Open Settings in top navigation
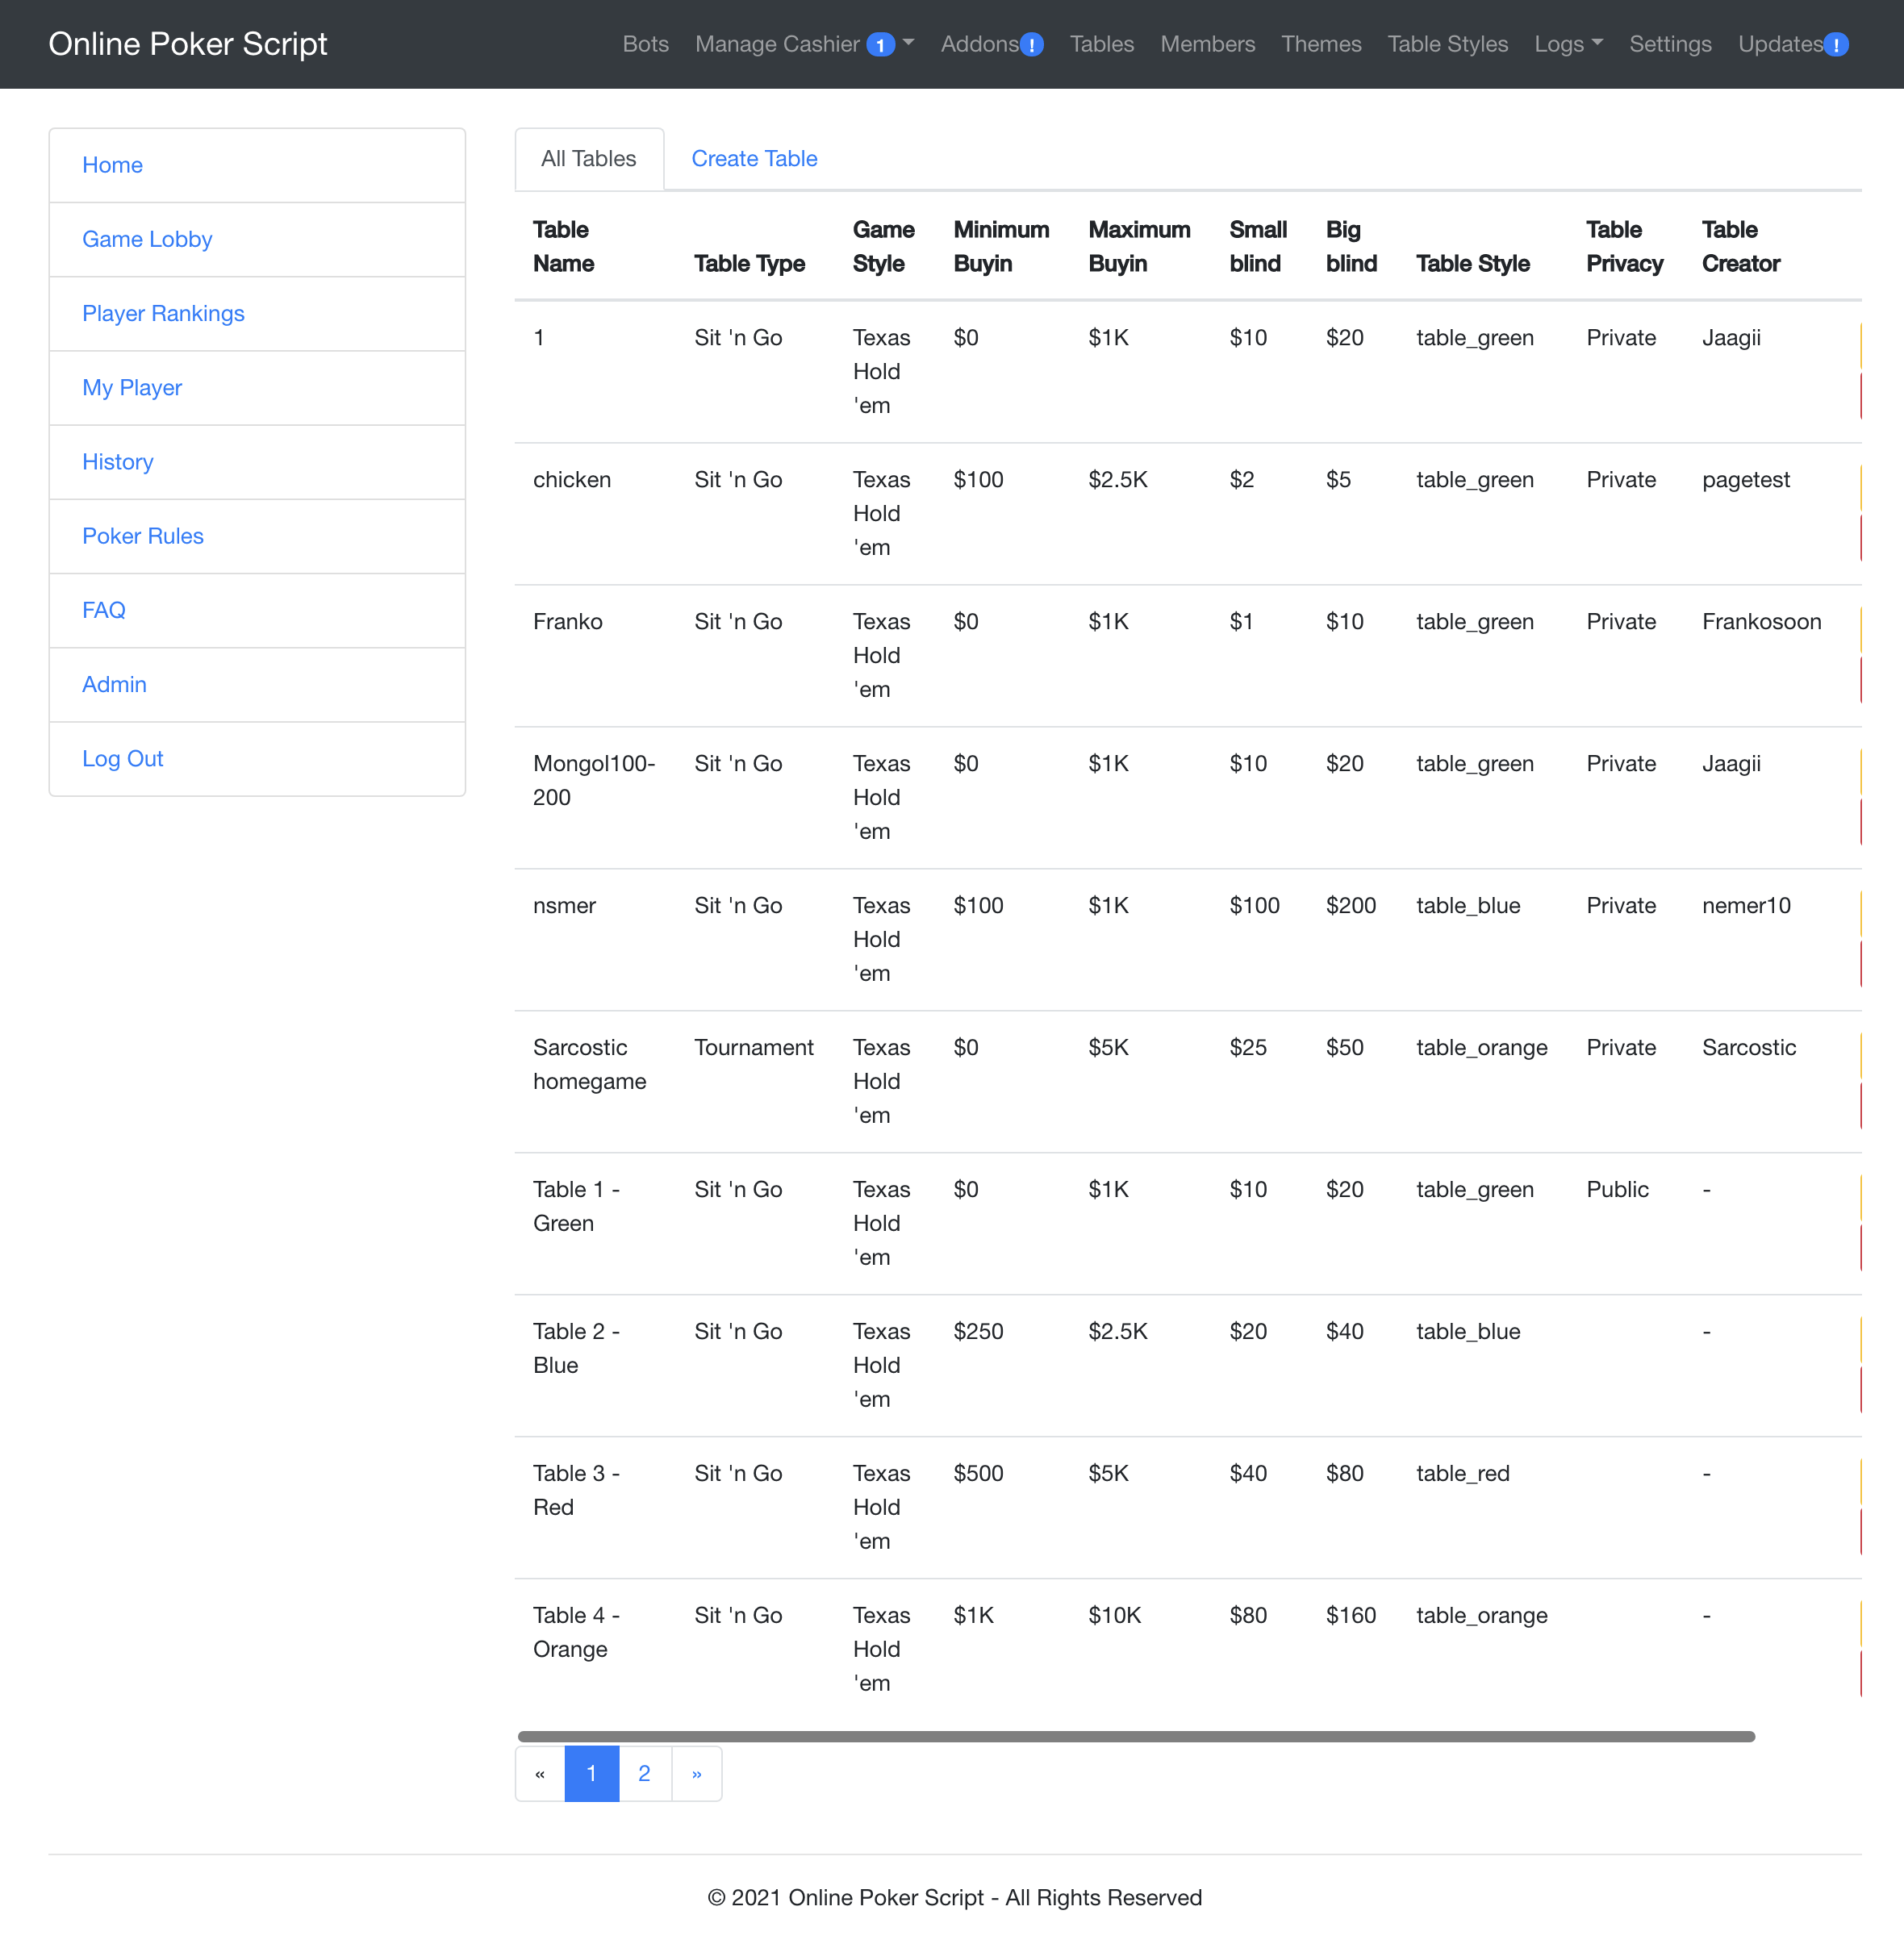The image size is (1904, 1944). [1670, 44]
